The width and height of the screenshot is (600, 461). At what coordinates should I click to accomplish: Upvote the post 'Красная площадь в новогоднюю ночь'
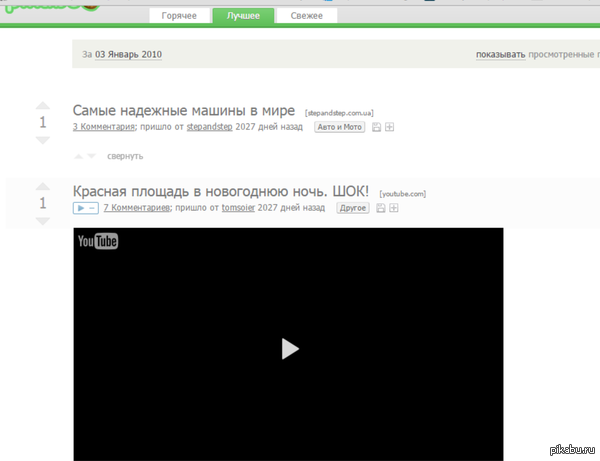coord(42,186)
